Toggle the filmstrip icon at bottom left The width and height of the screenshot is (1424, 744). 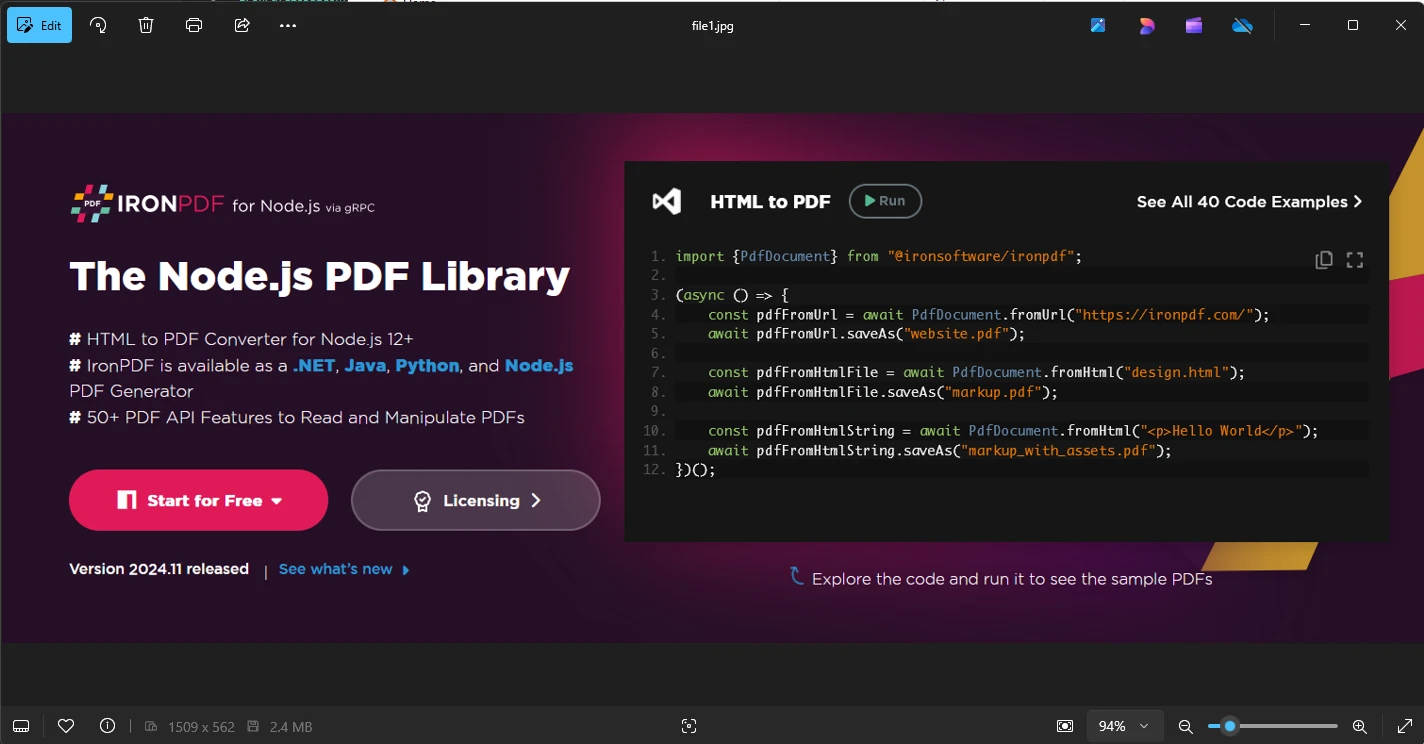click(21, 726)
